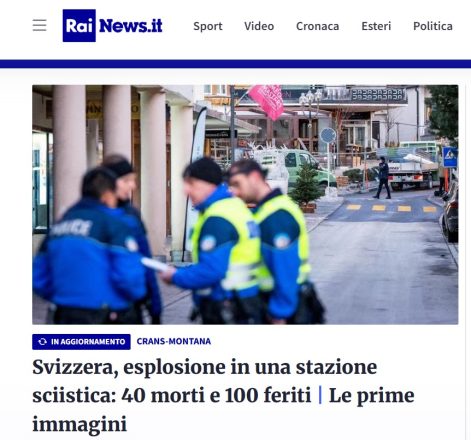Open the police officers article photo

point(245,205)
